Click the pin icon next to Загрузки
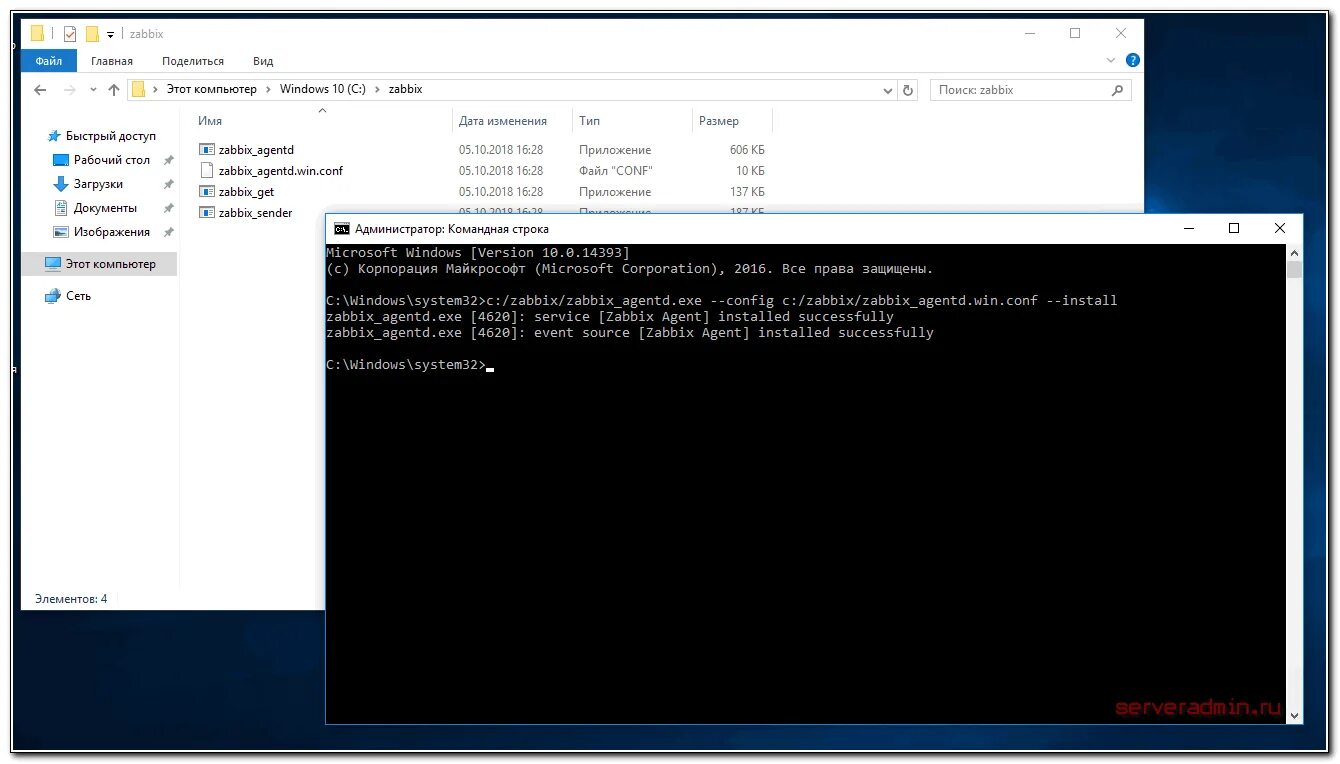 168,184
